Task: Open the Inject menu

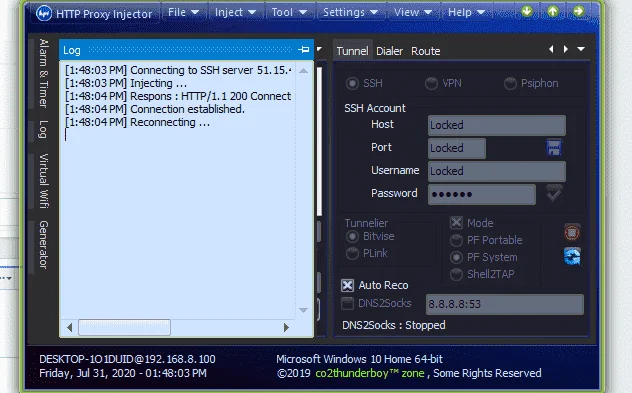Action: (x=235, y=12)
